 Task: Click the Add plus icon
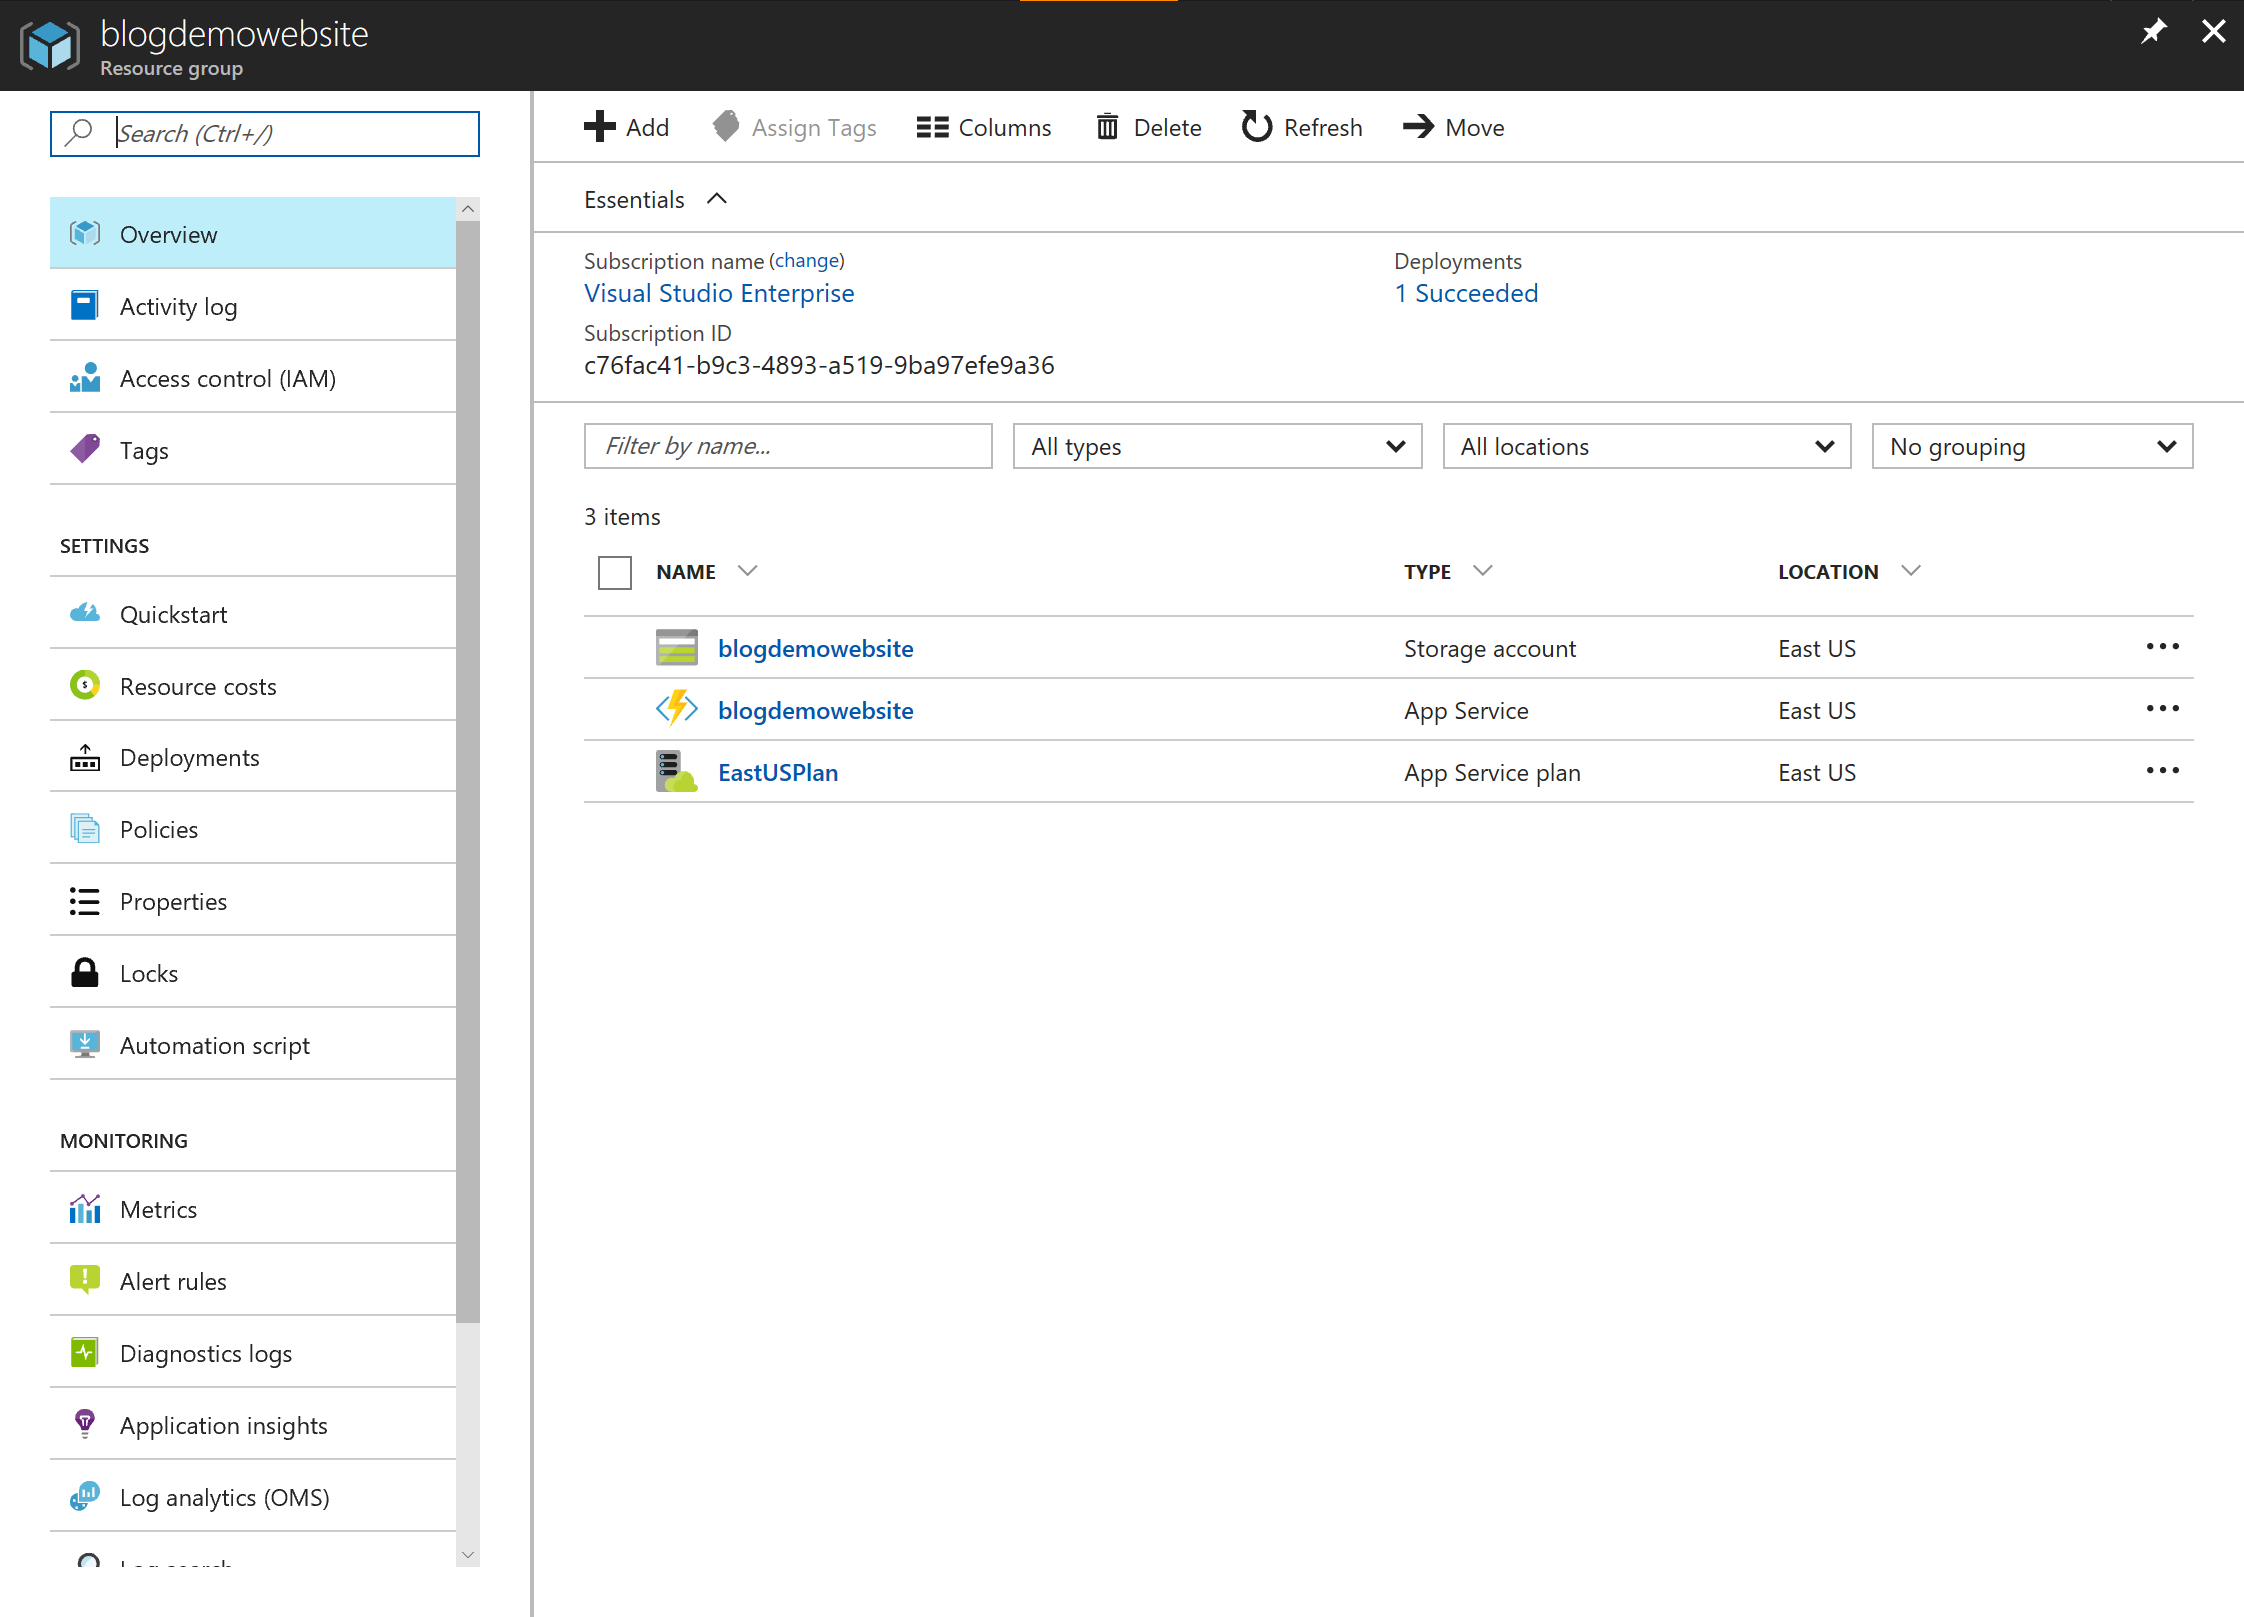click(599, 127)
